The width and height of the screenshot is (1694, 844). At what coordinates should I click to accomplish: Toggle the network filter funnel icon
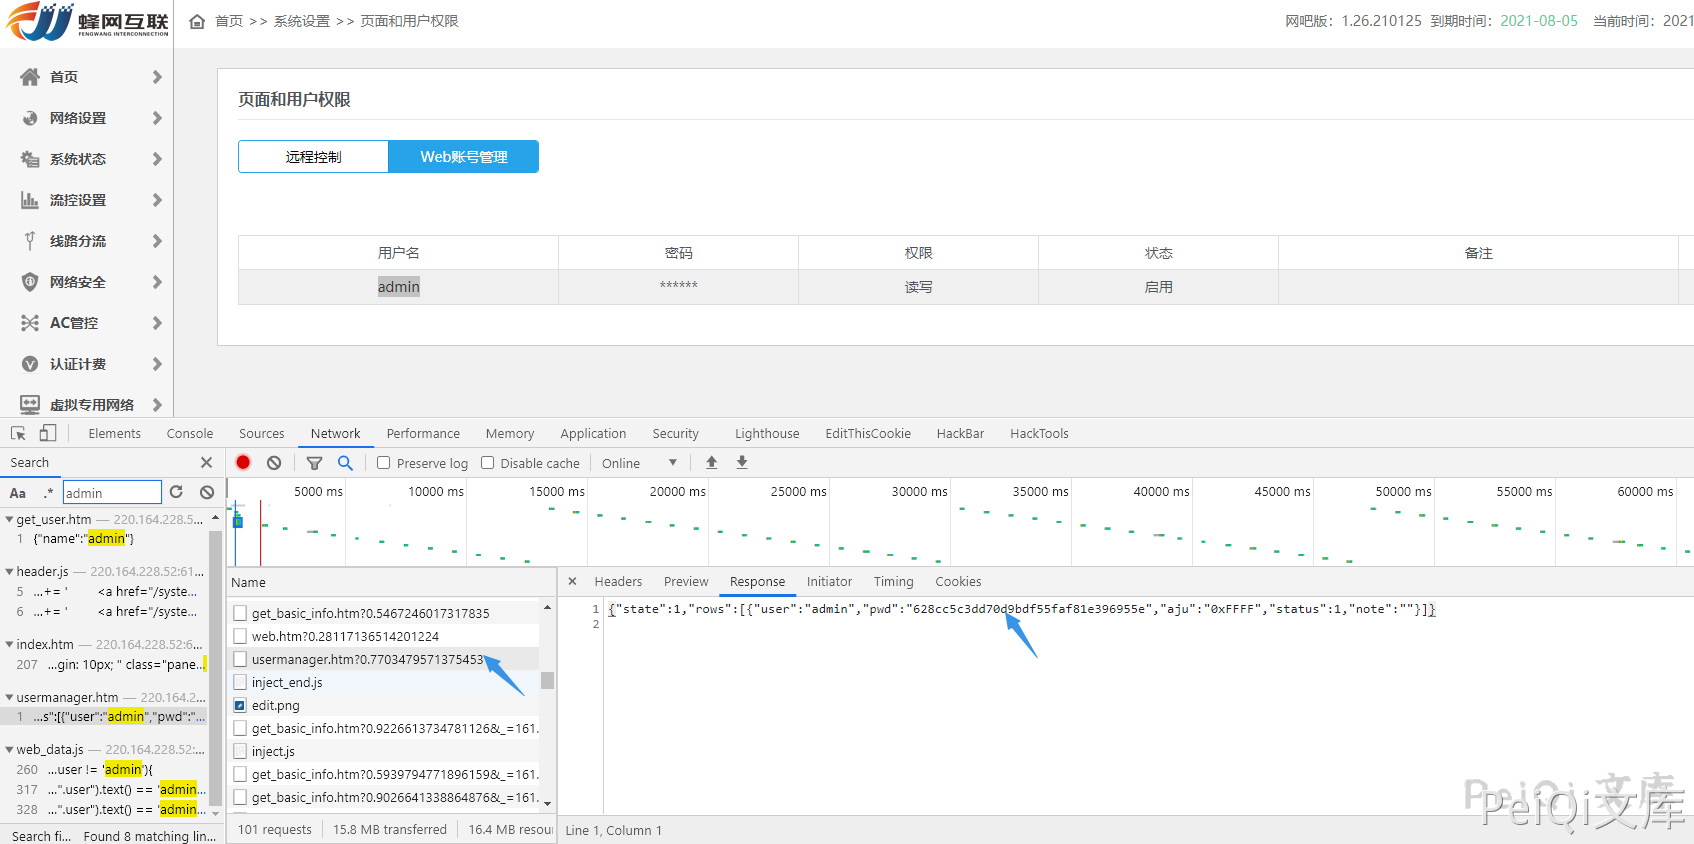tap(314, 463)
